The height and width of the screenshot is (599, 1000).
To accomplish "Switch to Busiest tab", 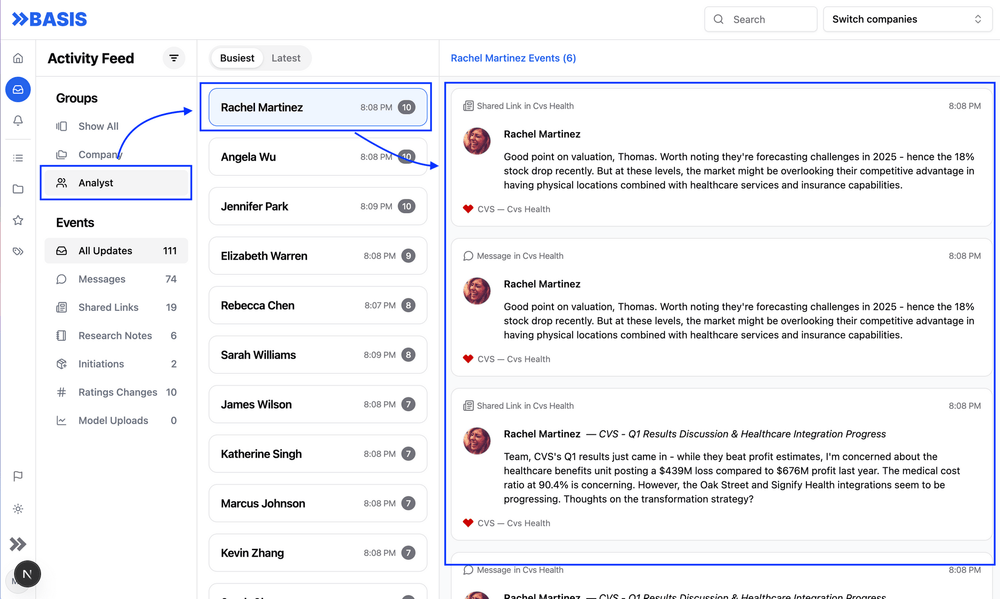I will (x=237, y=58).
